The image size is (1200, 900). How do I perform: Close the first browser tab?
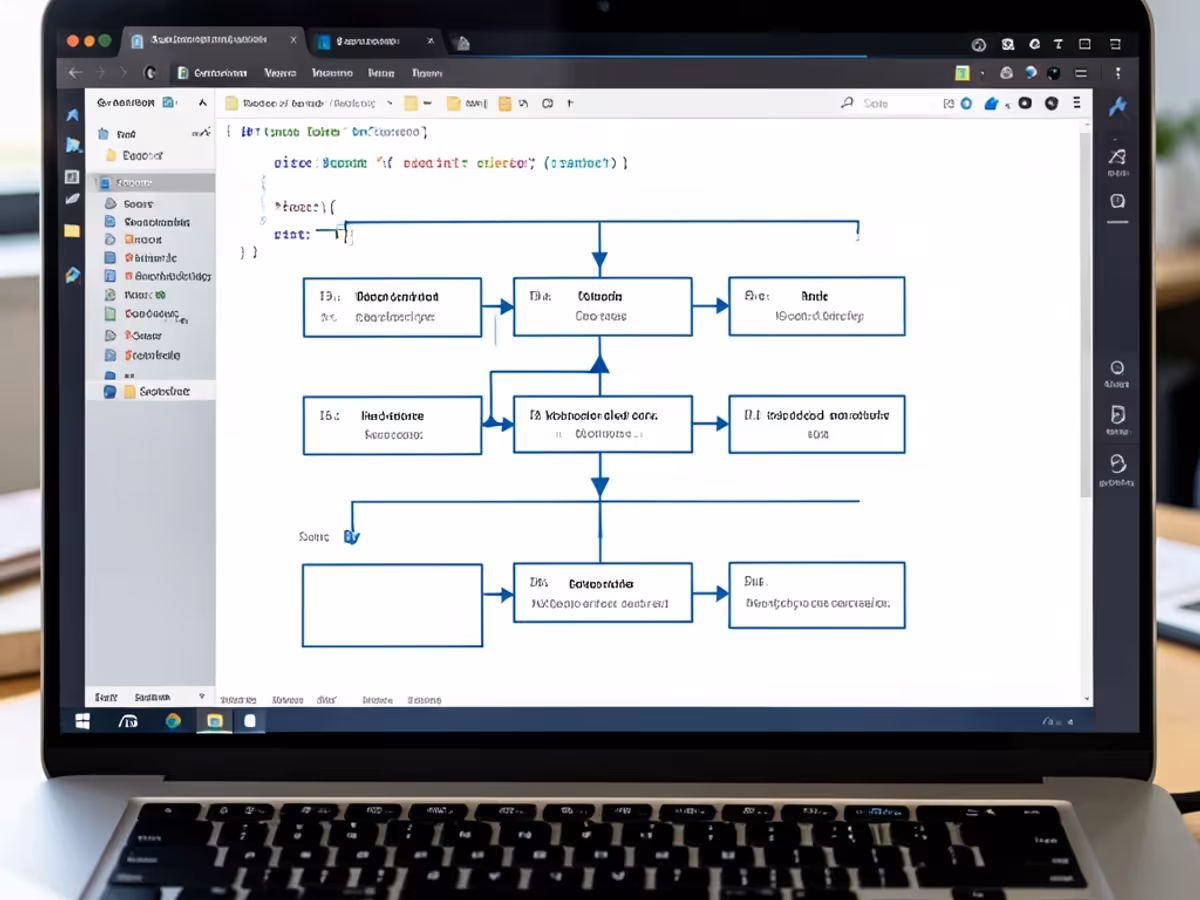click(x=294, y=41)
